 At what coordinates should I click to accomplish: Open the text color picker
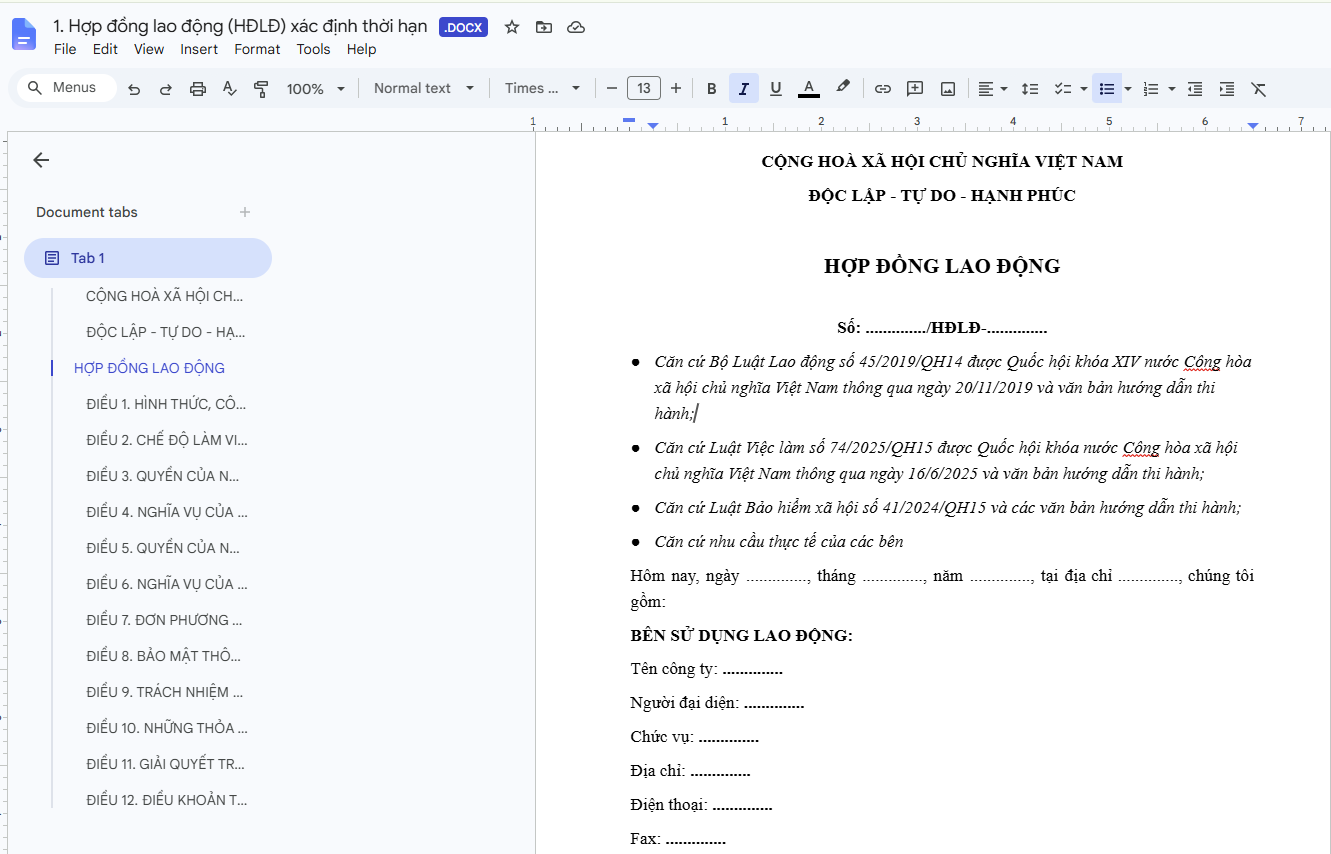(x=809, y=88)
